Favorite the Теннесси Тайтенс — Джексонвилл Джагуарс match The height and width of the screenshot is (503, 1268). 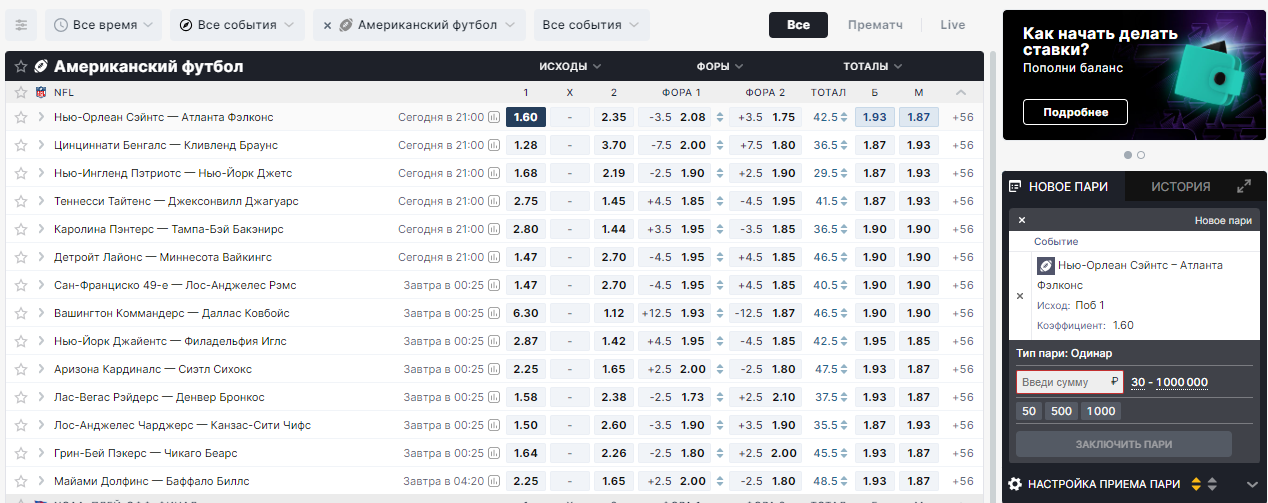[20, 201]
